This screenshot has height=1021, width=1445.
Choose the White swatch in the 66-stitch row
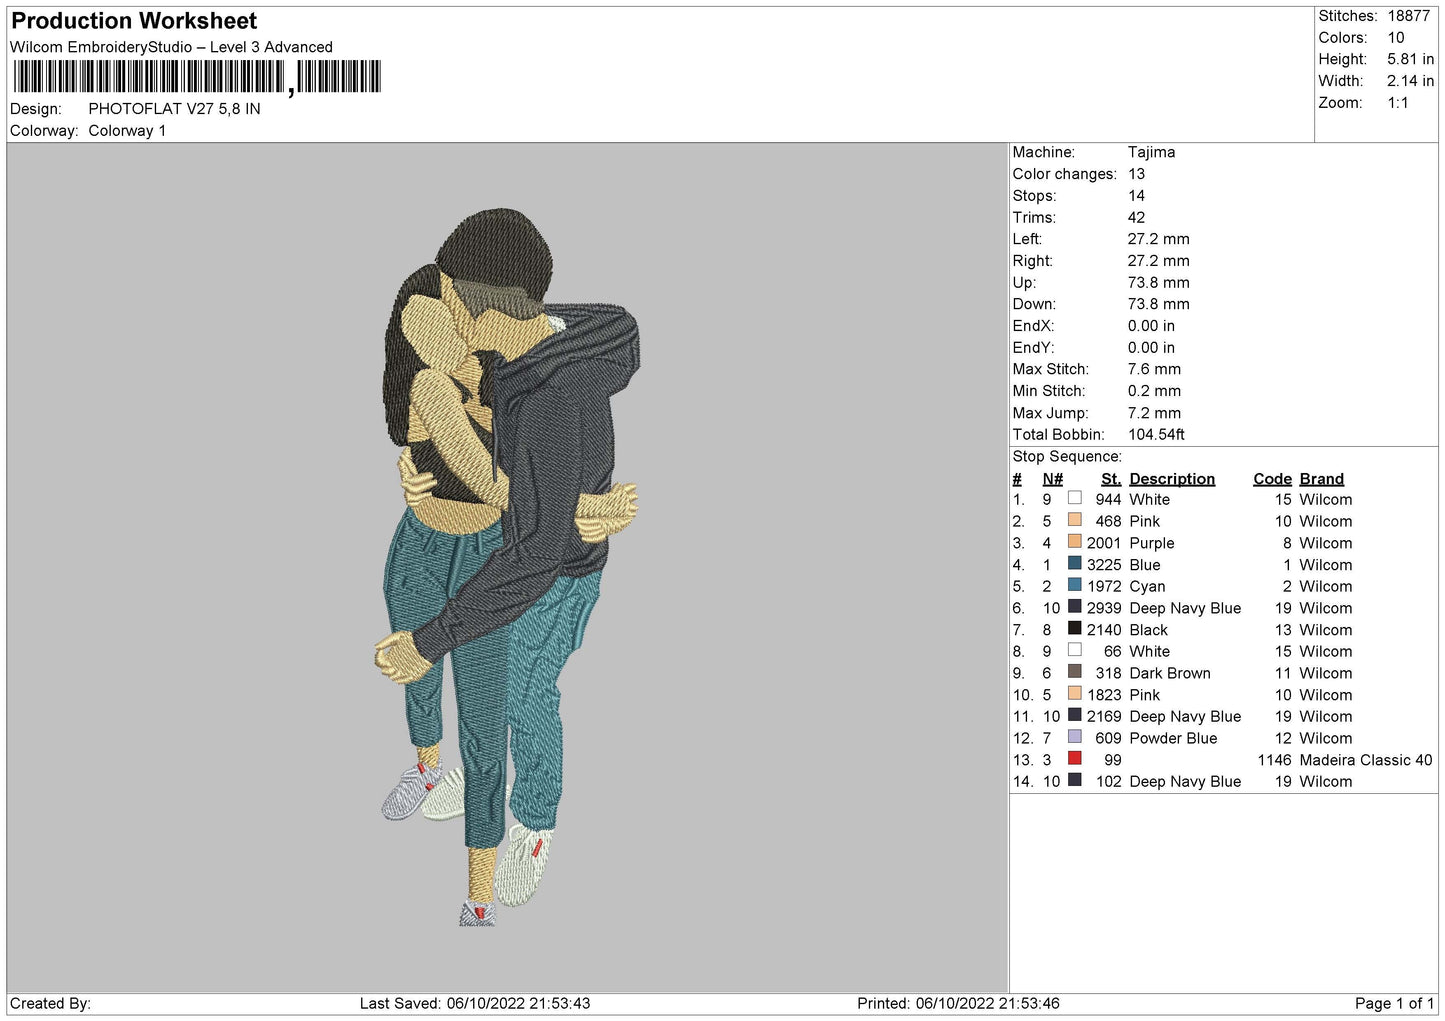(x=1074, y=650)
